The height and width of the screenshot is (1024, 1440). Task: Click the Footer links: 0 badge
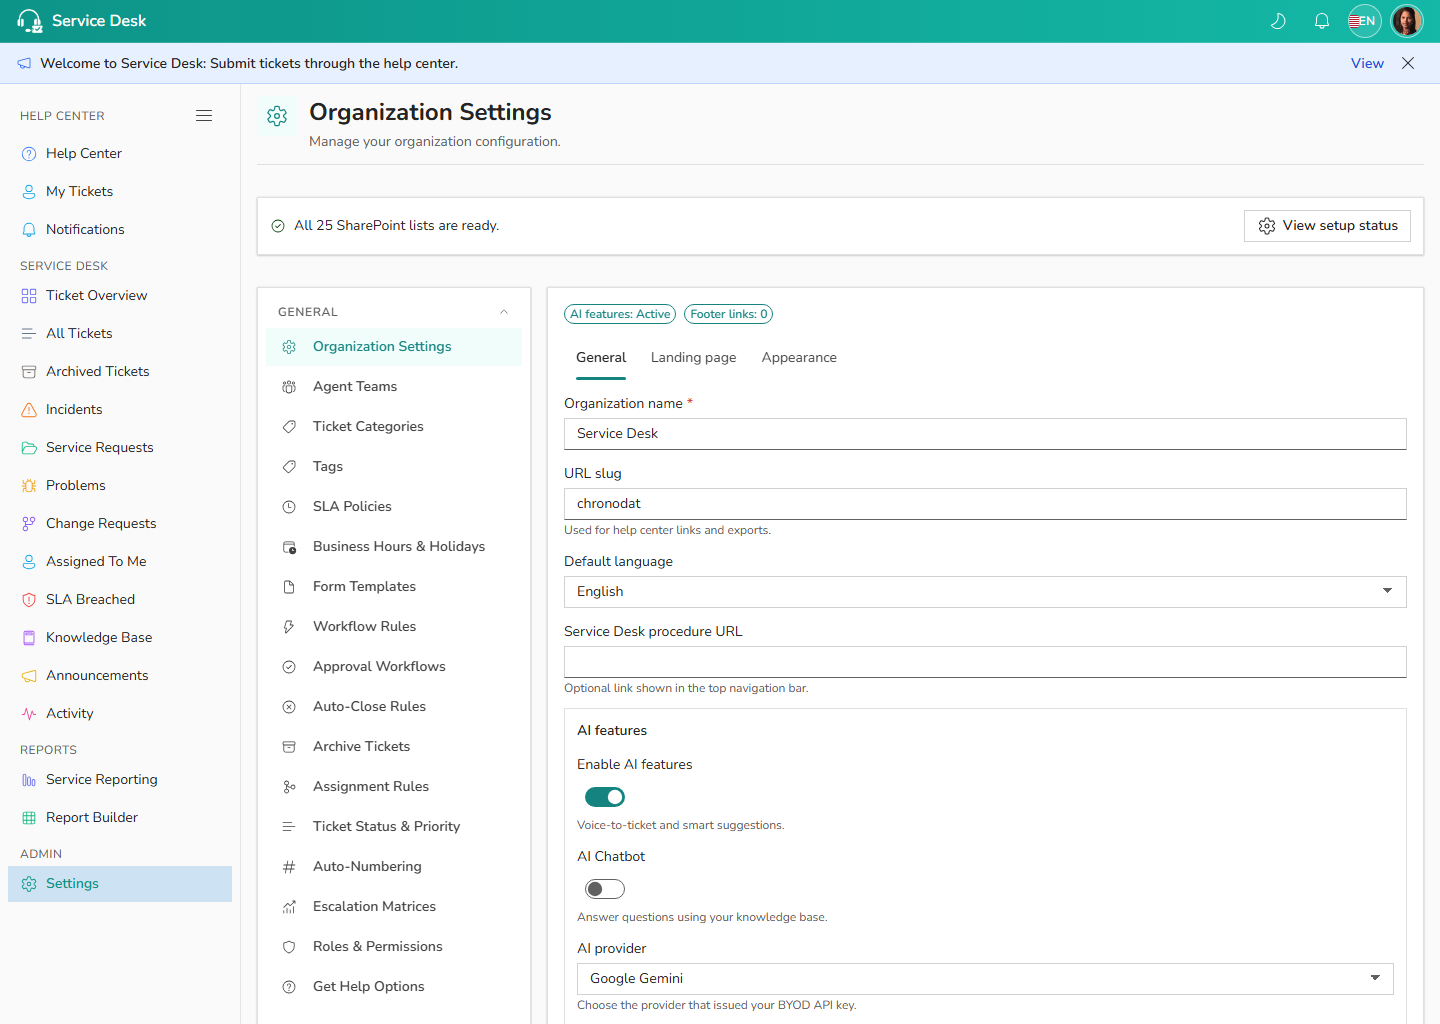[x=729, y=314]
